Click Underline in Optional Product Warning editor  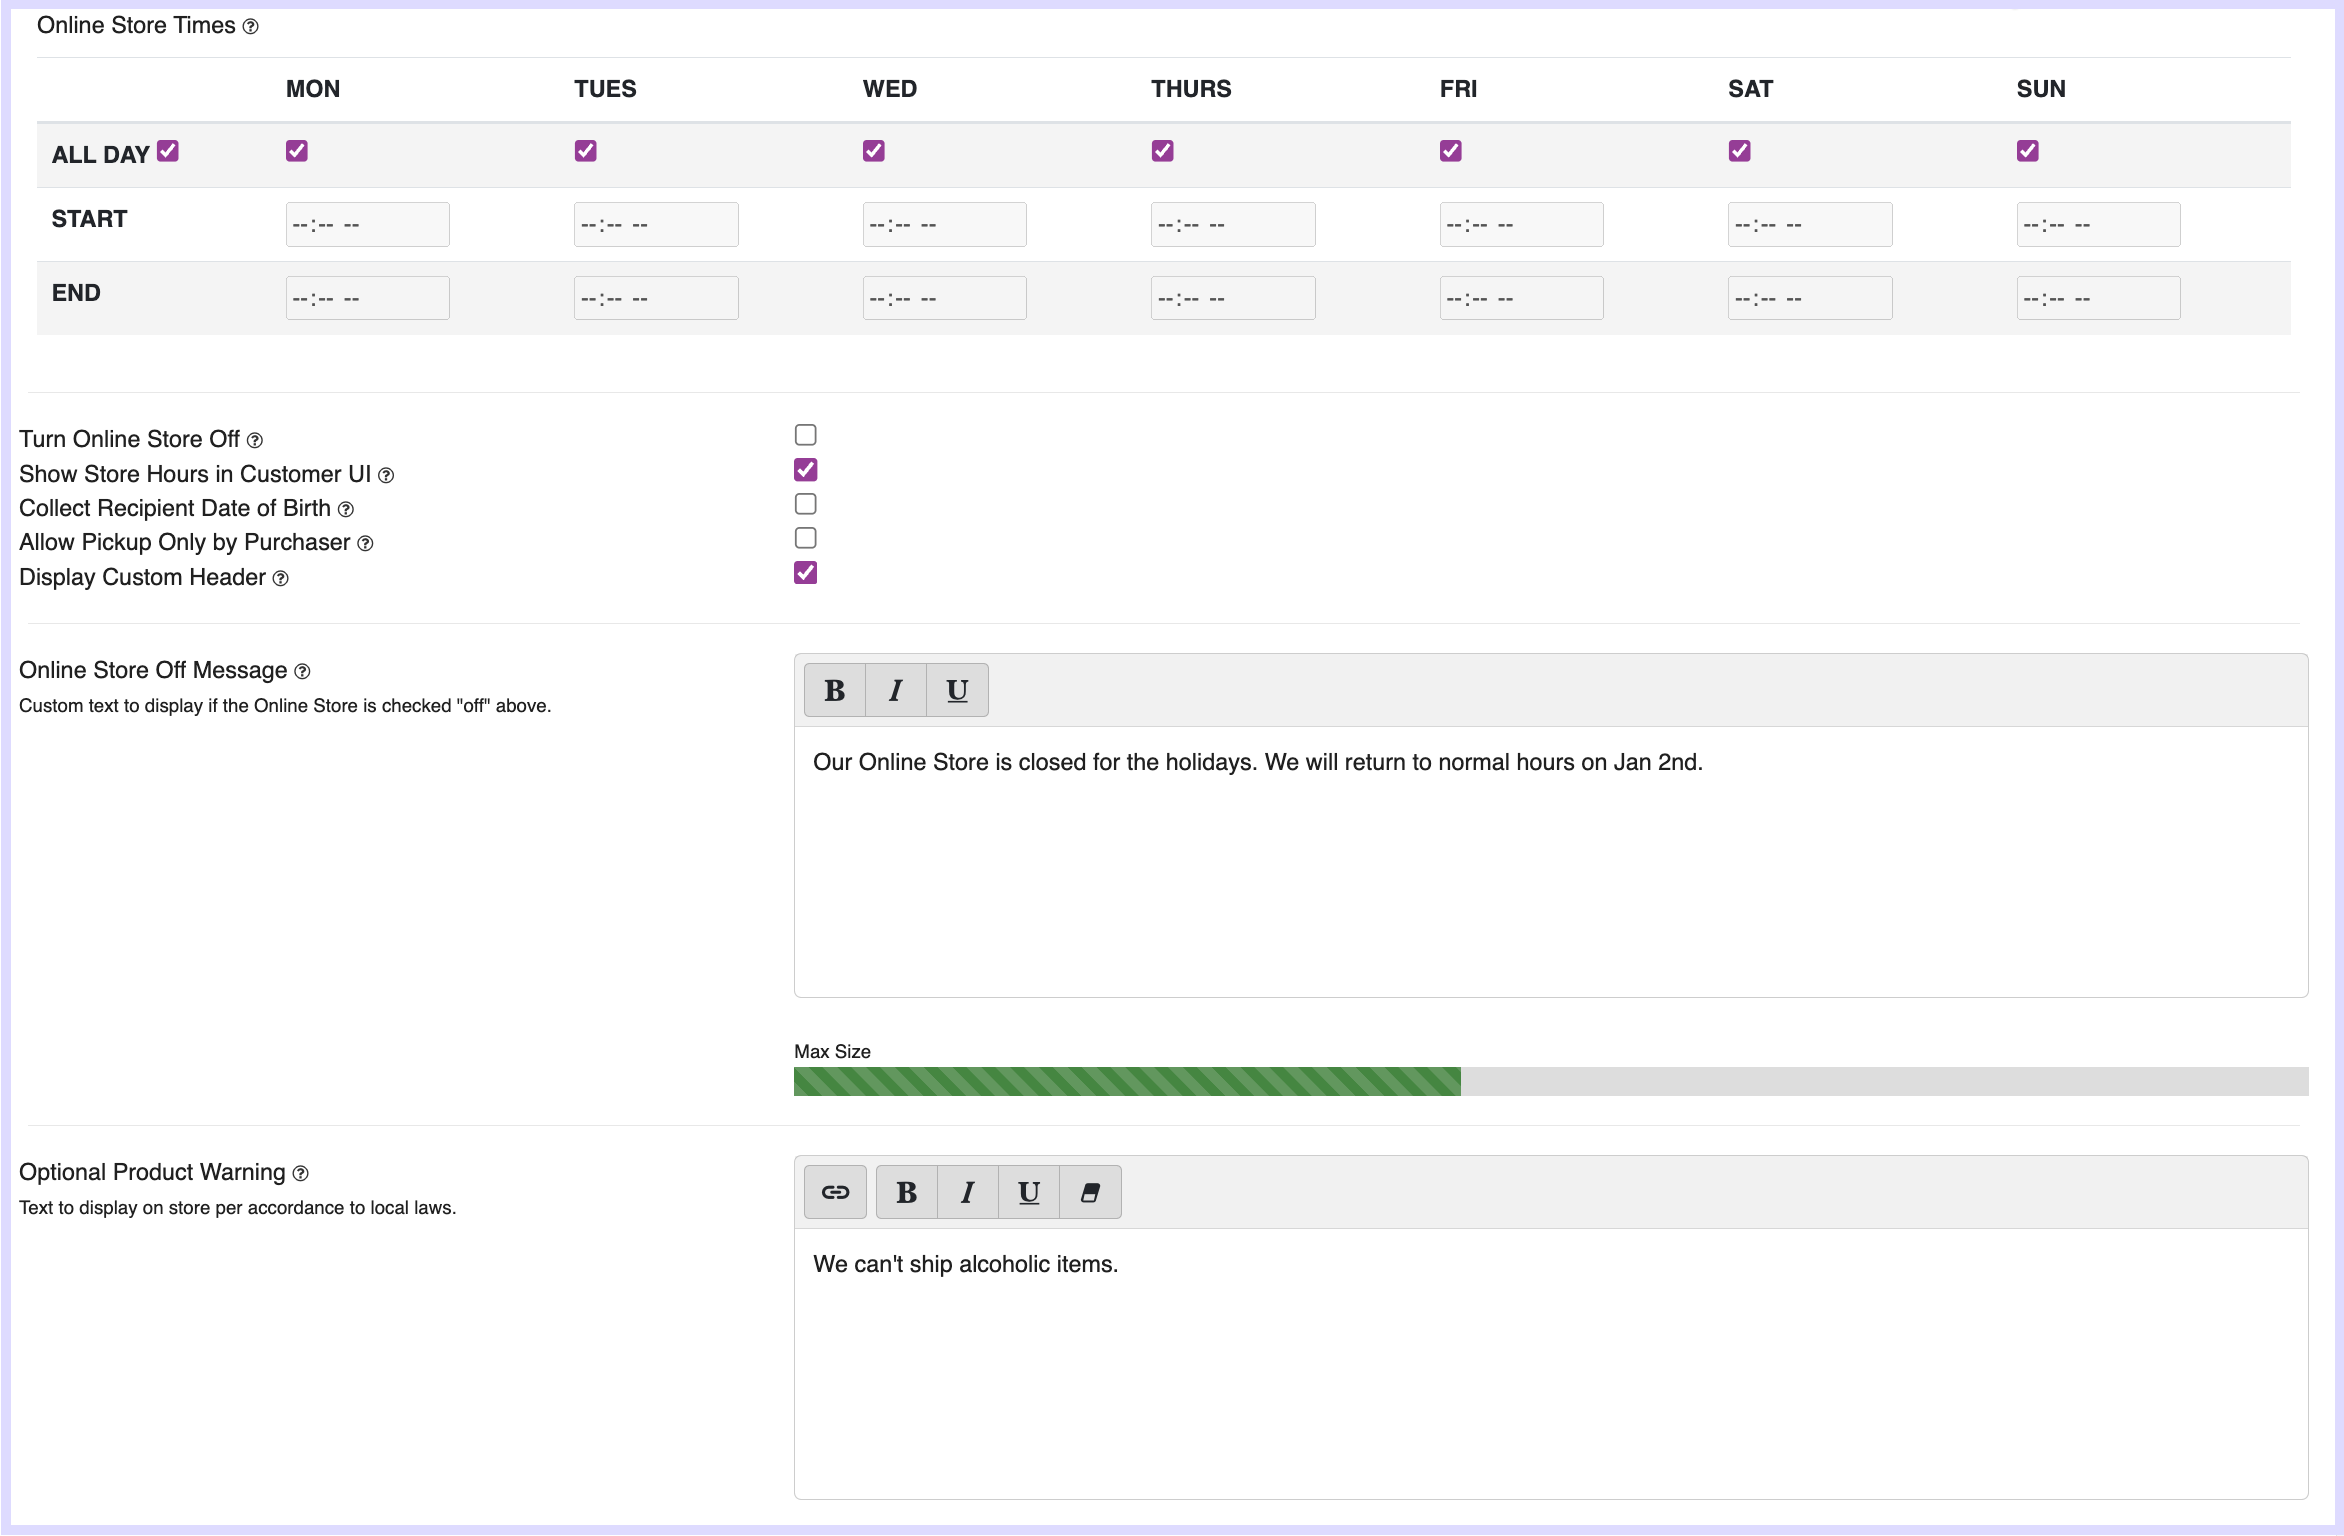click(x=1029, y=1192)
